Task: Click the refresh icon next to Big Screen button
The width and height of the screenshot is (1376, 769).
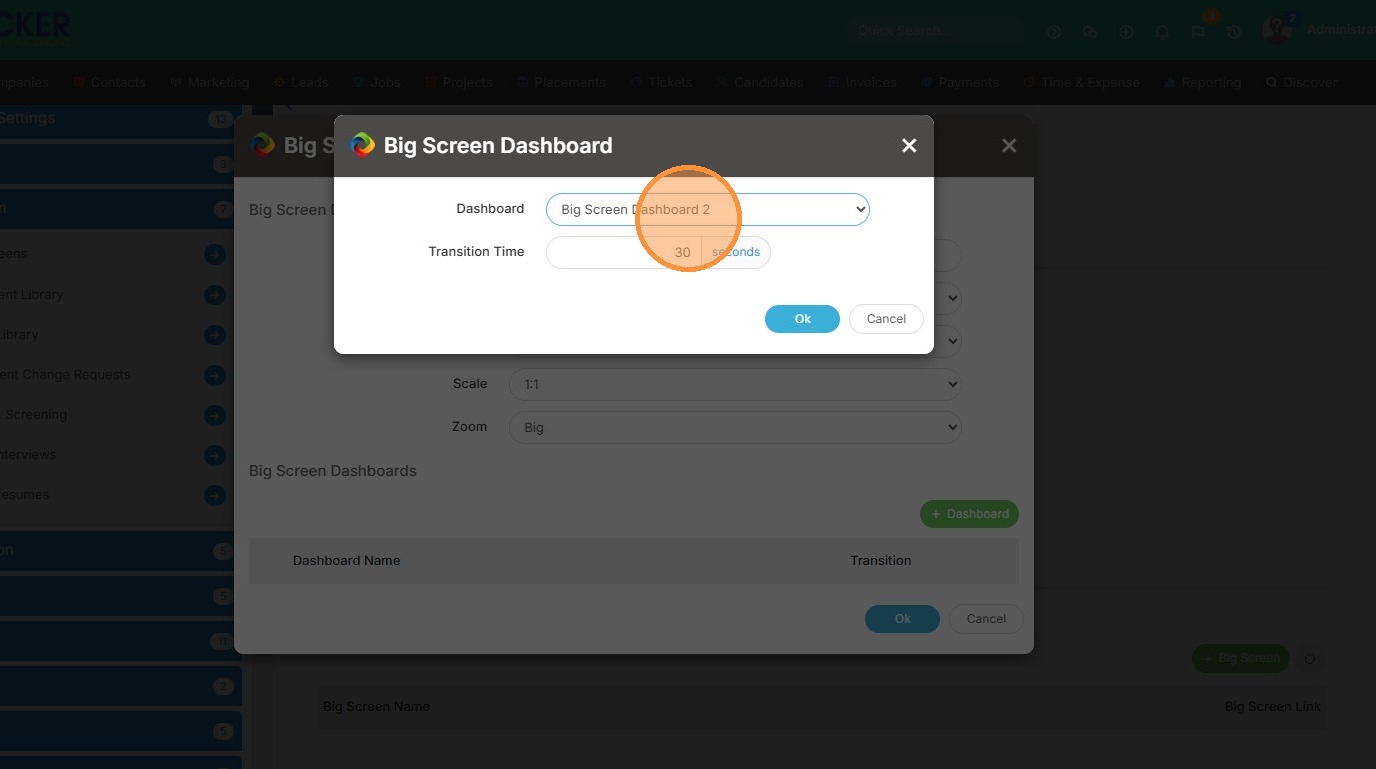Action: click(x=1310, y=659)
